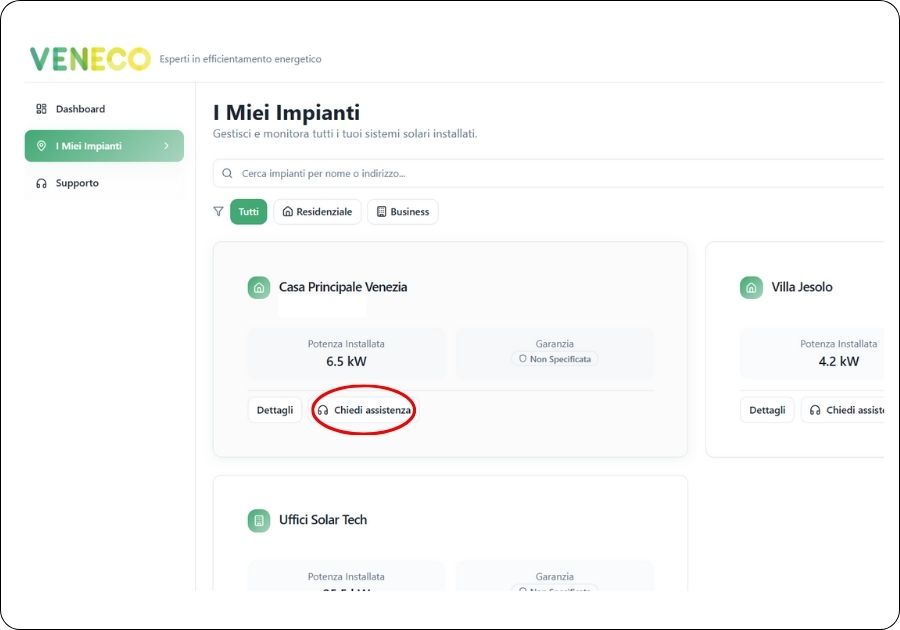Screen dimensions: 900x630
Task: Request assistance for Casa Principale Venezia
Action: tap(364, 410)
